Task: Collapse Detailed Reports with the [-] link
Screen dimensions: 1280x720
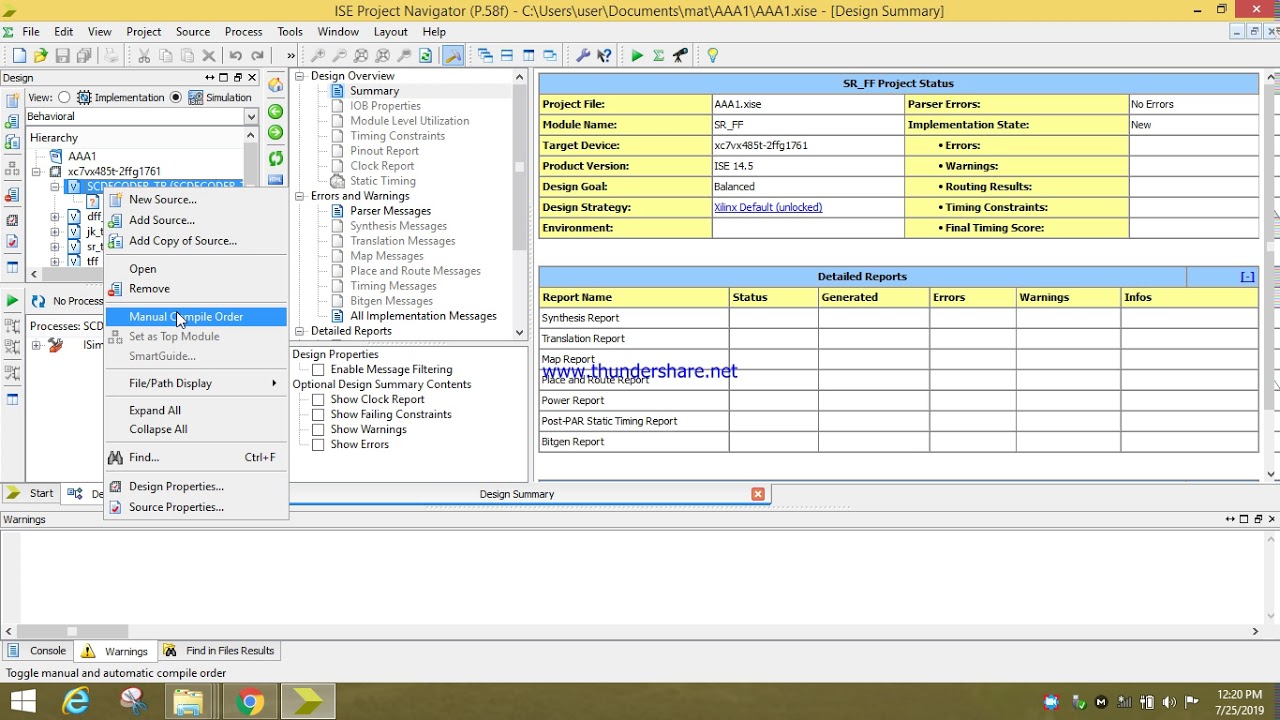Action: (x=1247, y=277)
